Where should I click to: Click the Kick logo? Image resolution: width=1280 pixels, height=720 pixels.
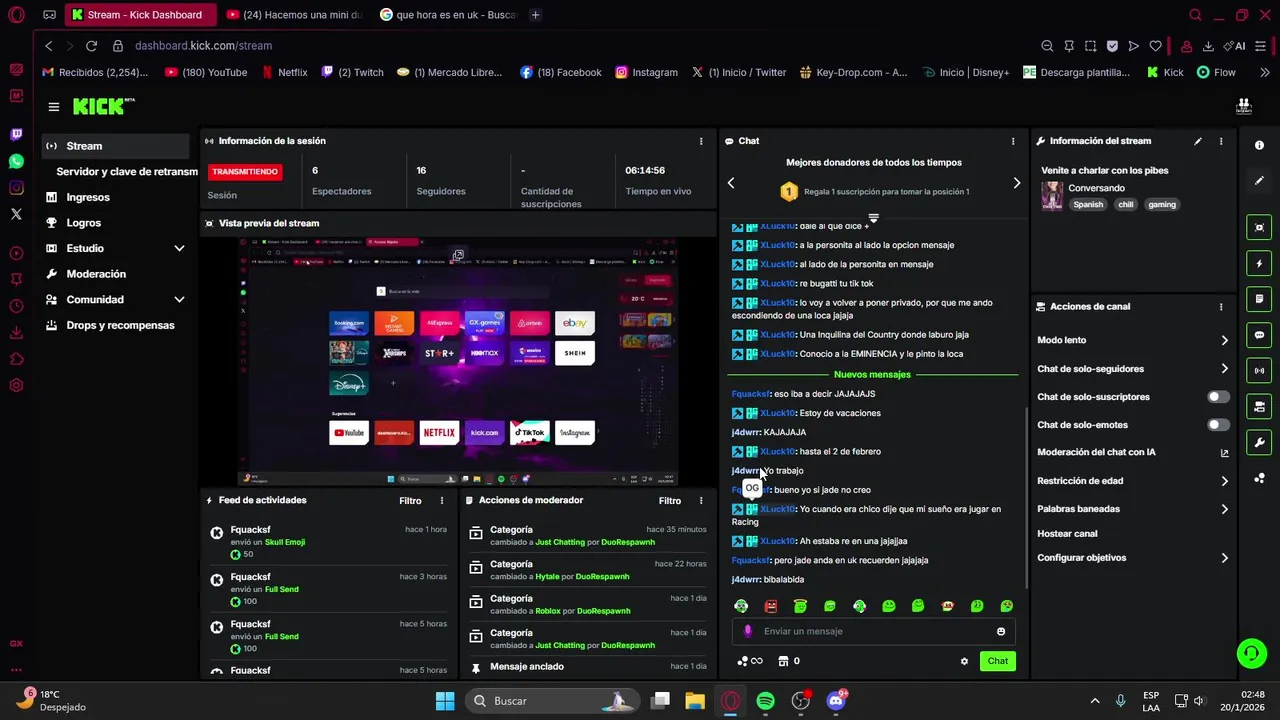coord(103,106)
